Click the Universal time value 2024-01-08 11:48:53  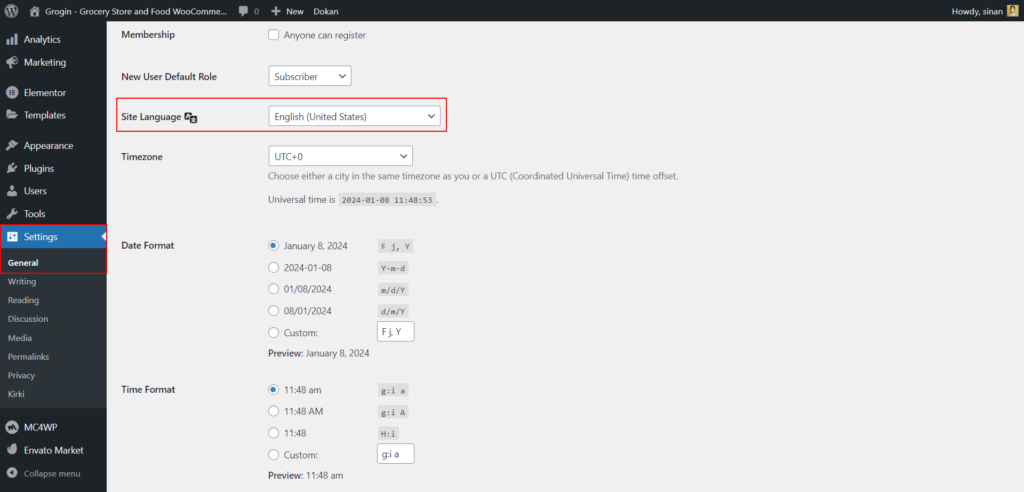pos(387,200)
